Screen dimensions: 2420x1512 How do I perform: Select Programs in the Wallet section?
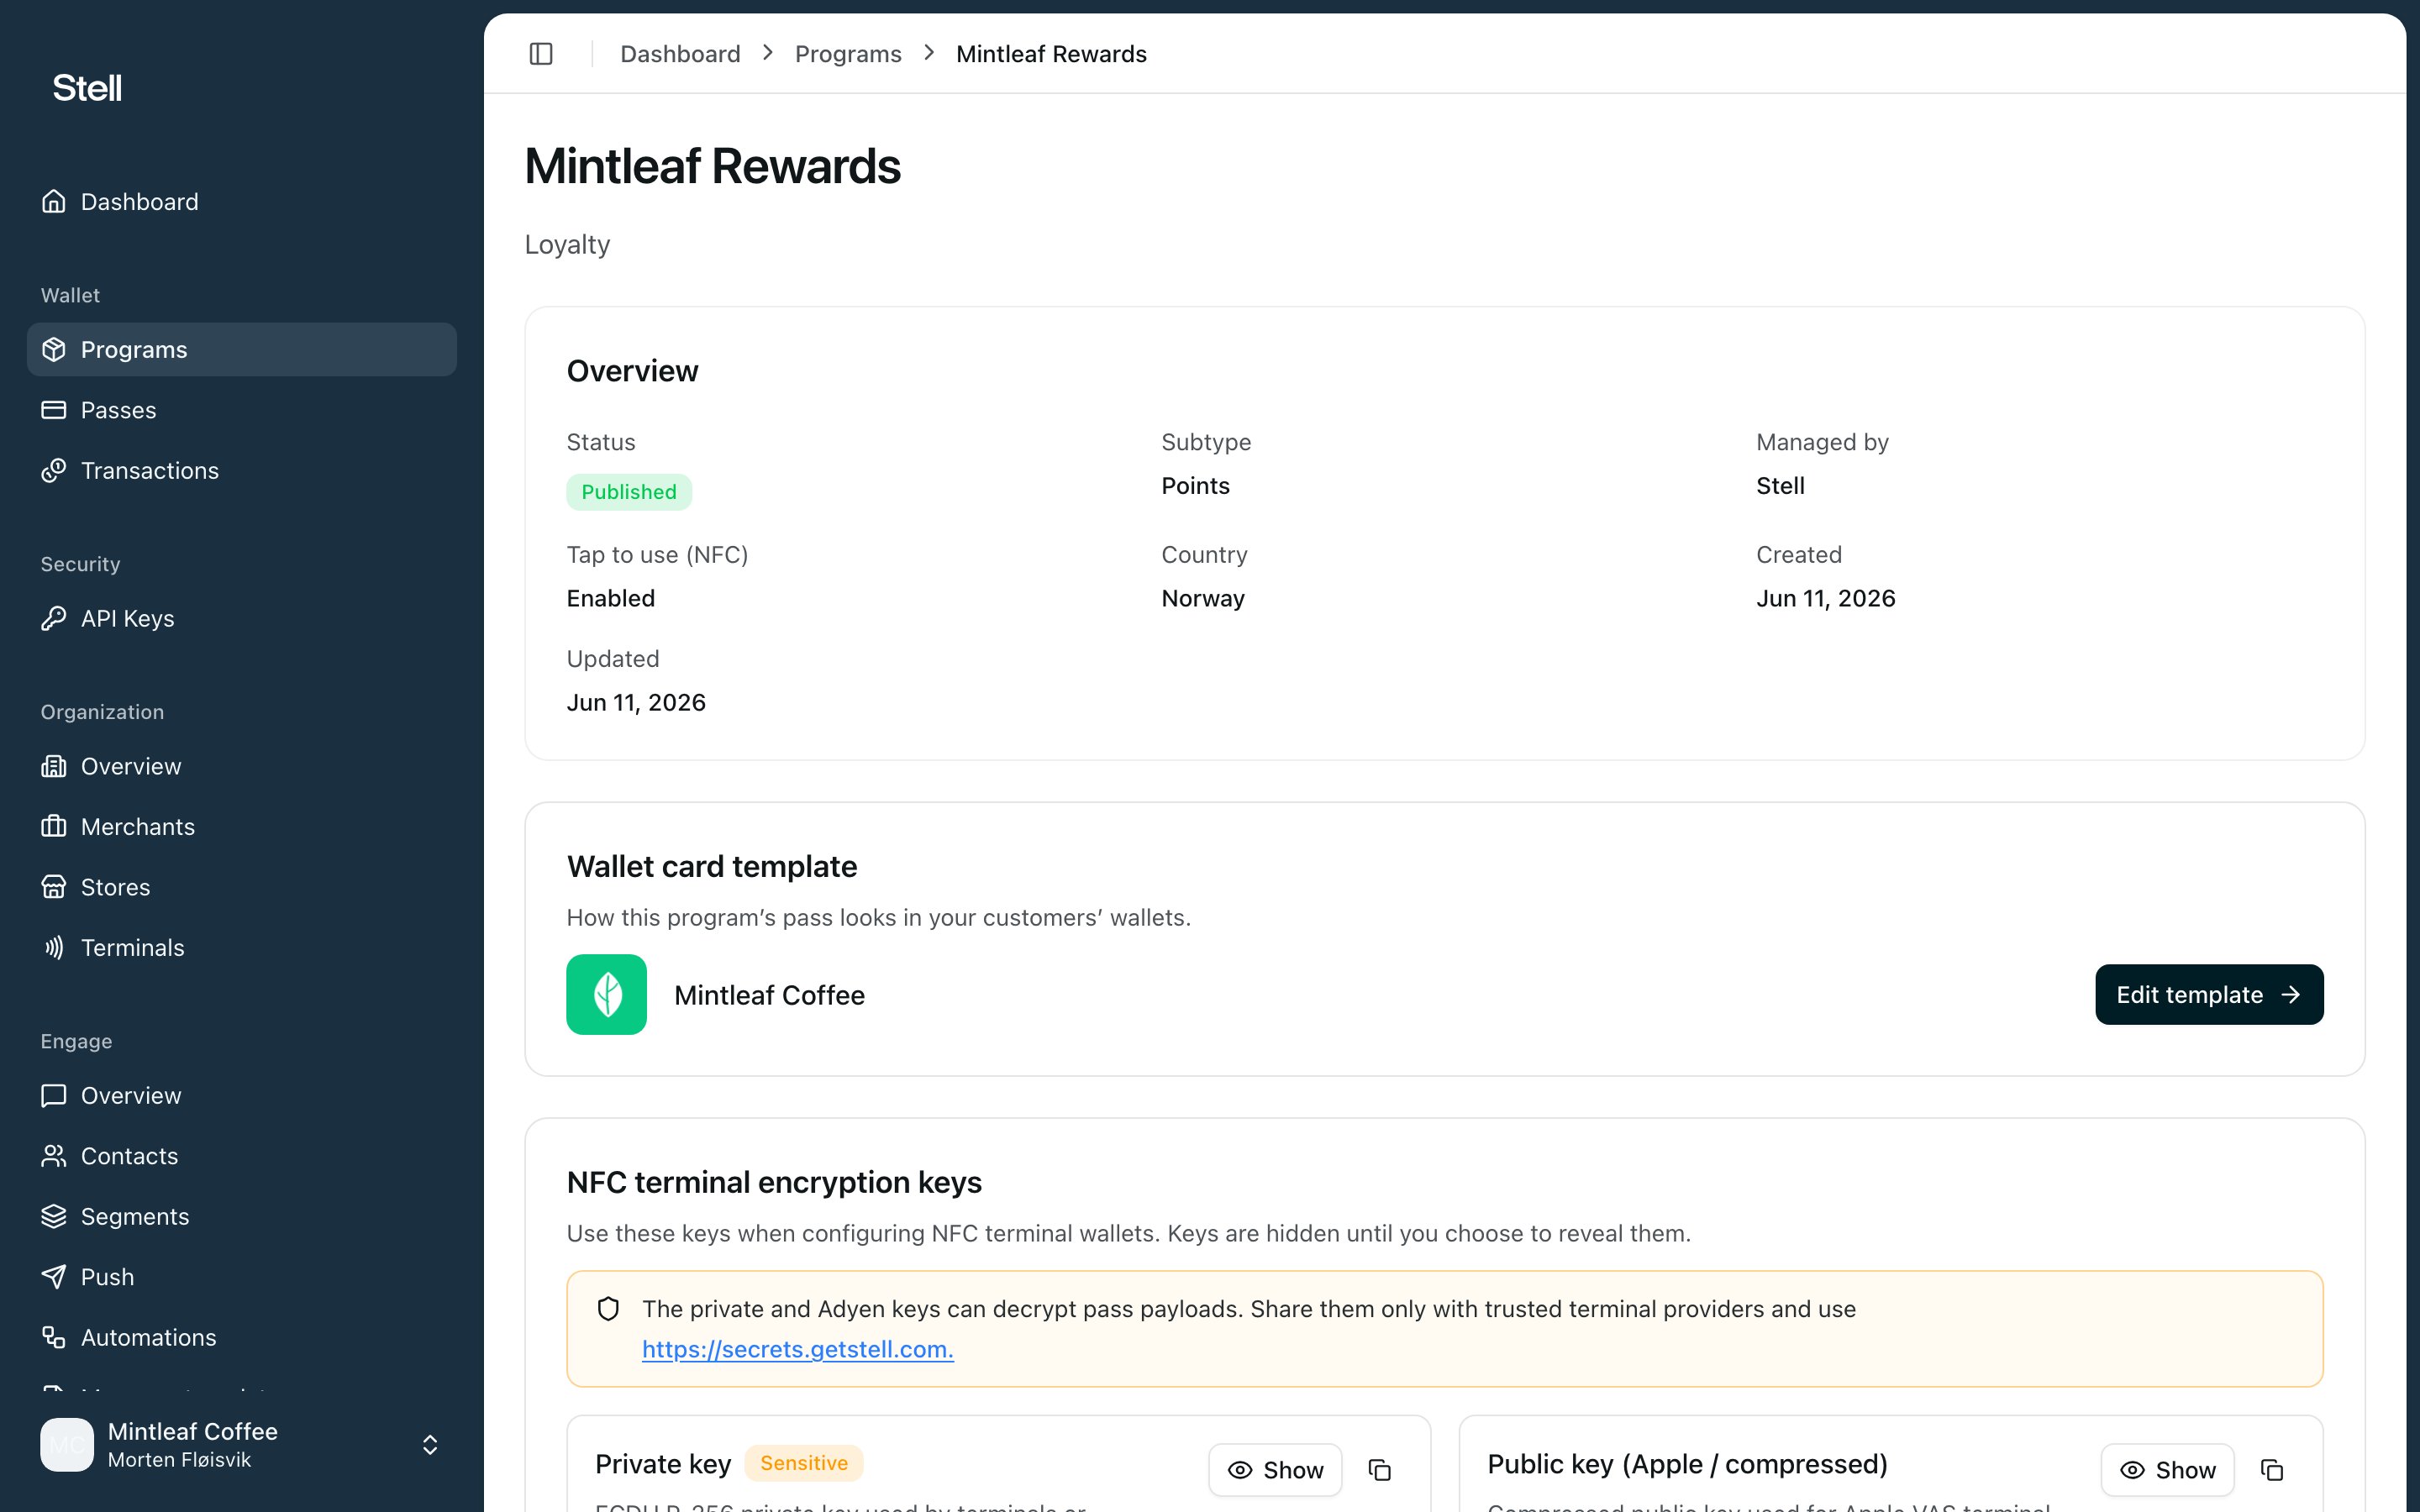coord(241,350)
